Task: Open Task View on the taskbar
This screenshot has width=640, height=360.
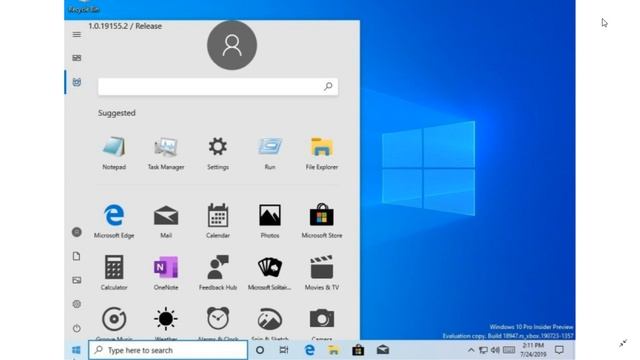Action: coord(284,350)
